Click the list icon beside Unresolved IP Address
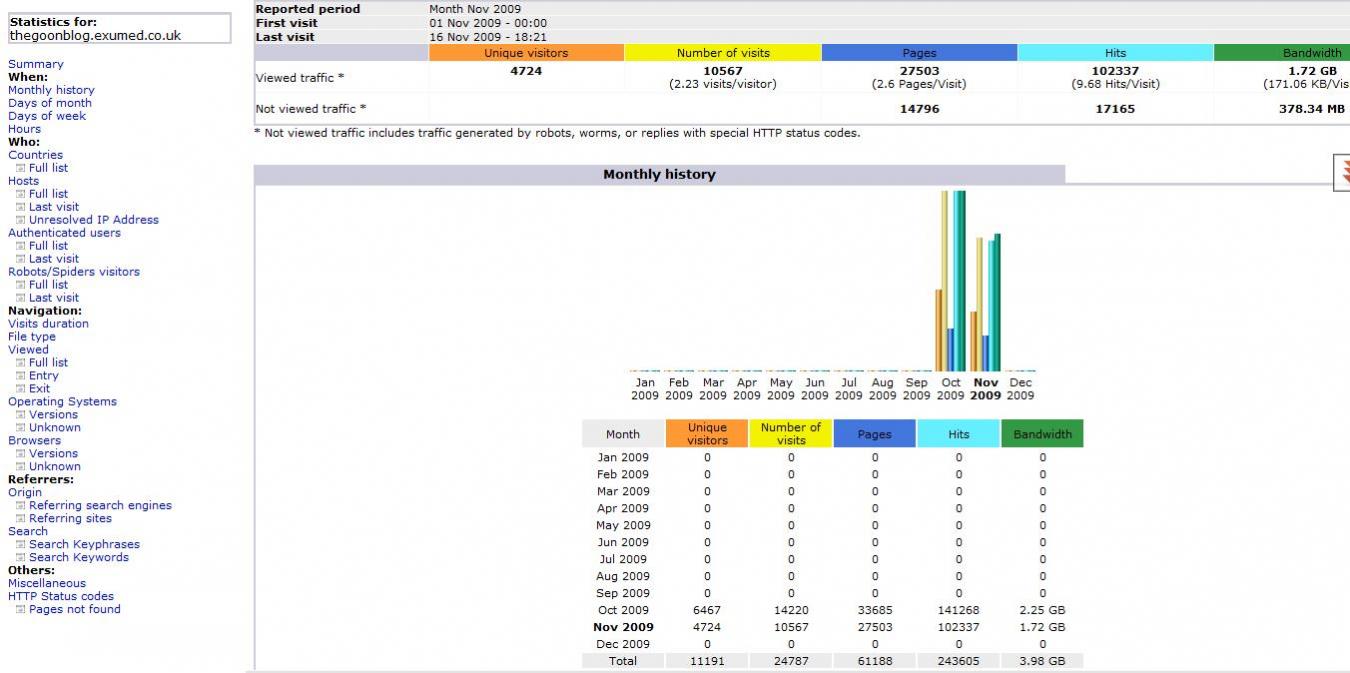1350x673 pixels. pyautogui.click(x=20, y=220)
